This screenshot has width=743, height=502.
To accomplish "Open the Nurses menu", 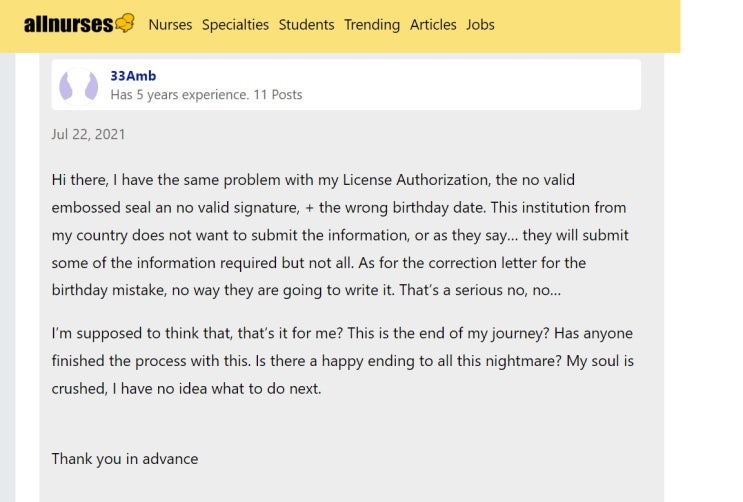I will tap(170, 24).
